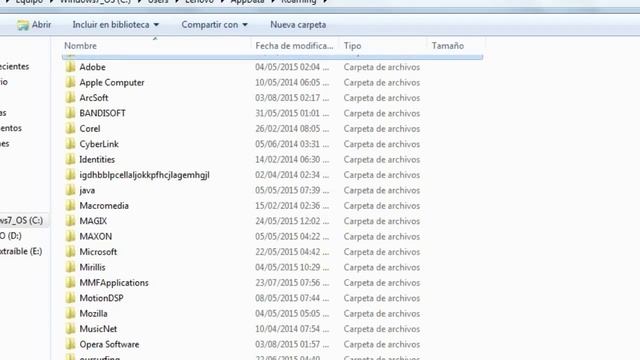Click the BANDISOFT folder name
The image size is (640, 360).
(102, 113)
